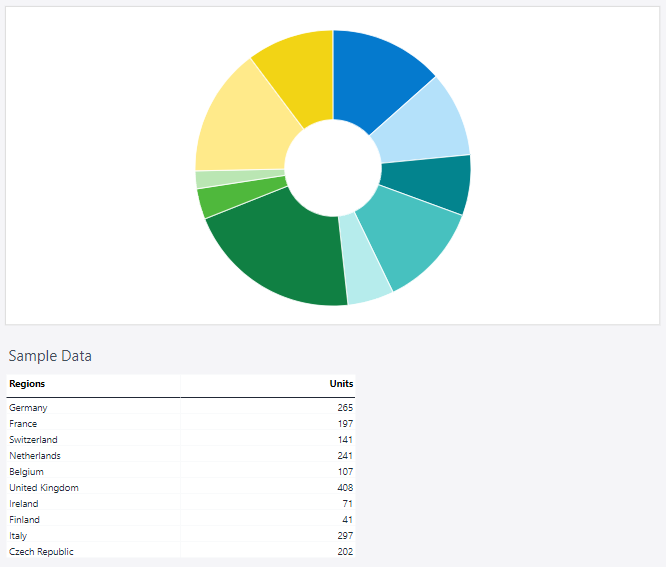Sort by the Units column header

pos(341,384)
